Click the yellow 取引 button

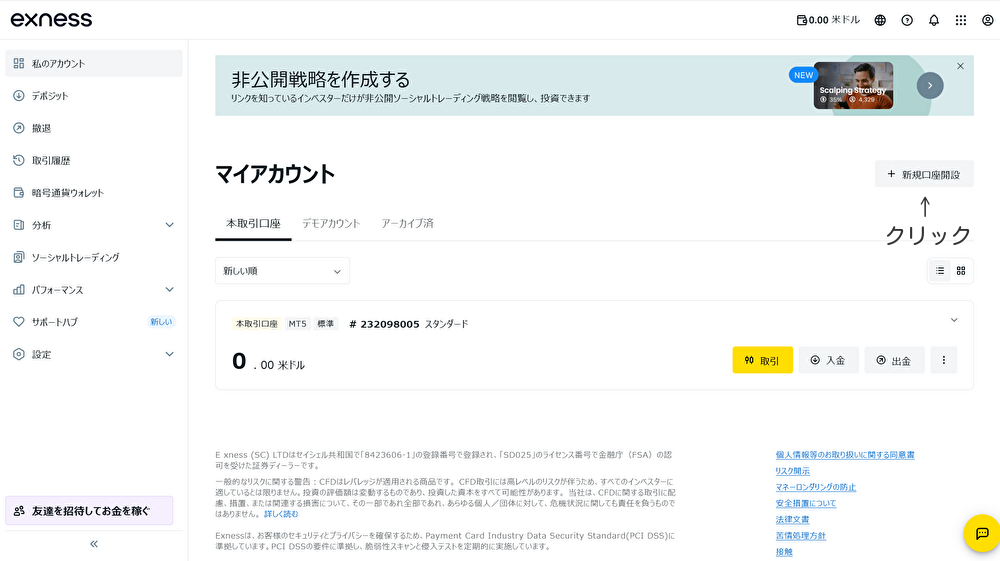(763, 360)
